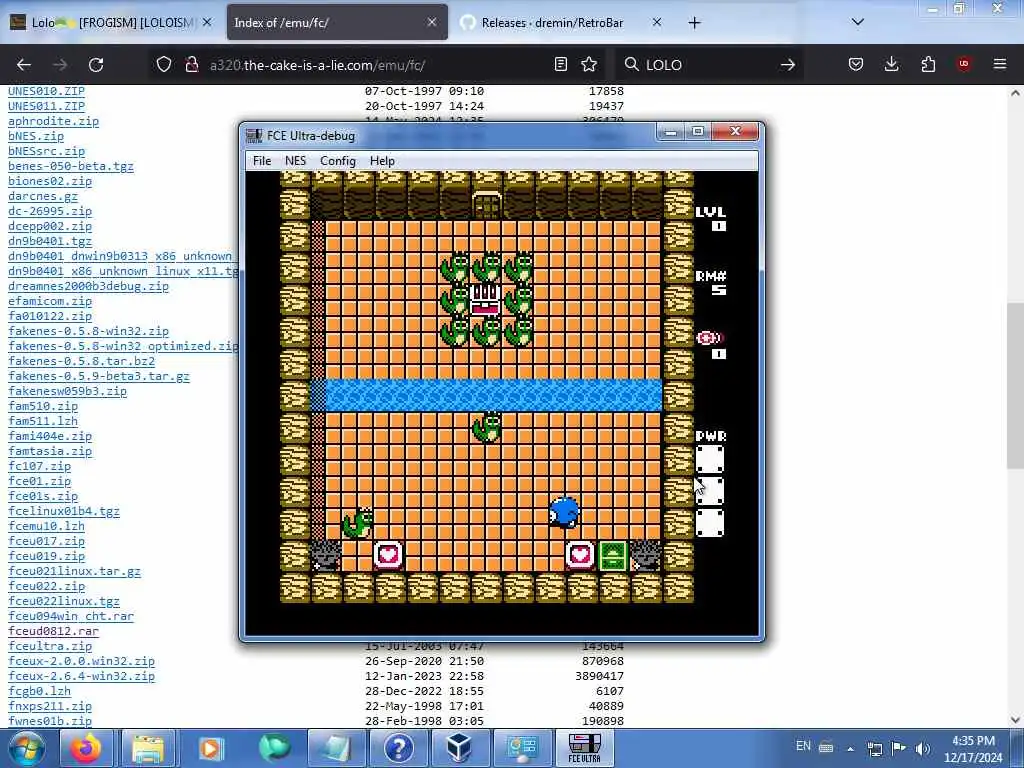
Task: Open a new Firefox tab
Action: click(x=694, y=23)
